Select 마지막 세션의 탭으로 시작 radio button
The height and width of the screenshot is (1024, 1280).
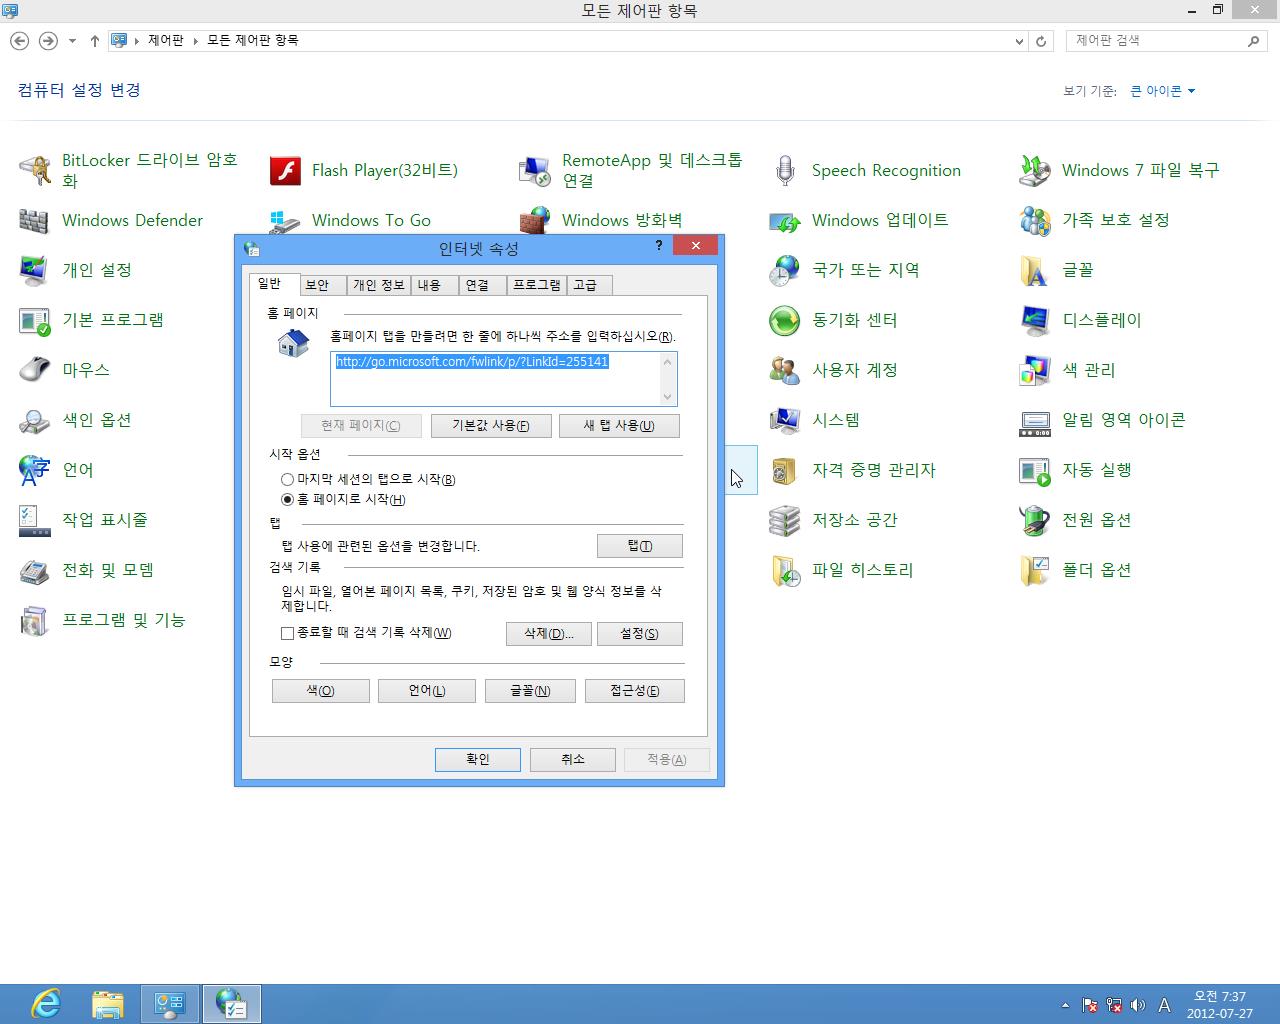click(288, 480)
